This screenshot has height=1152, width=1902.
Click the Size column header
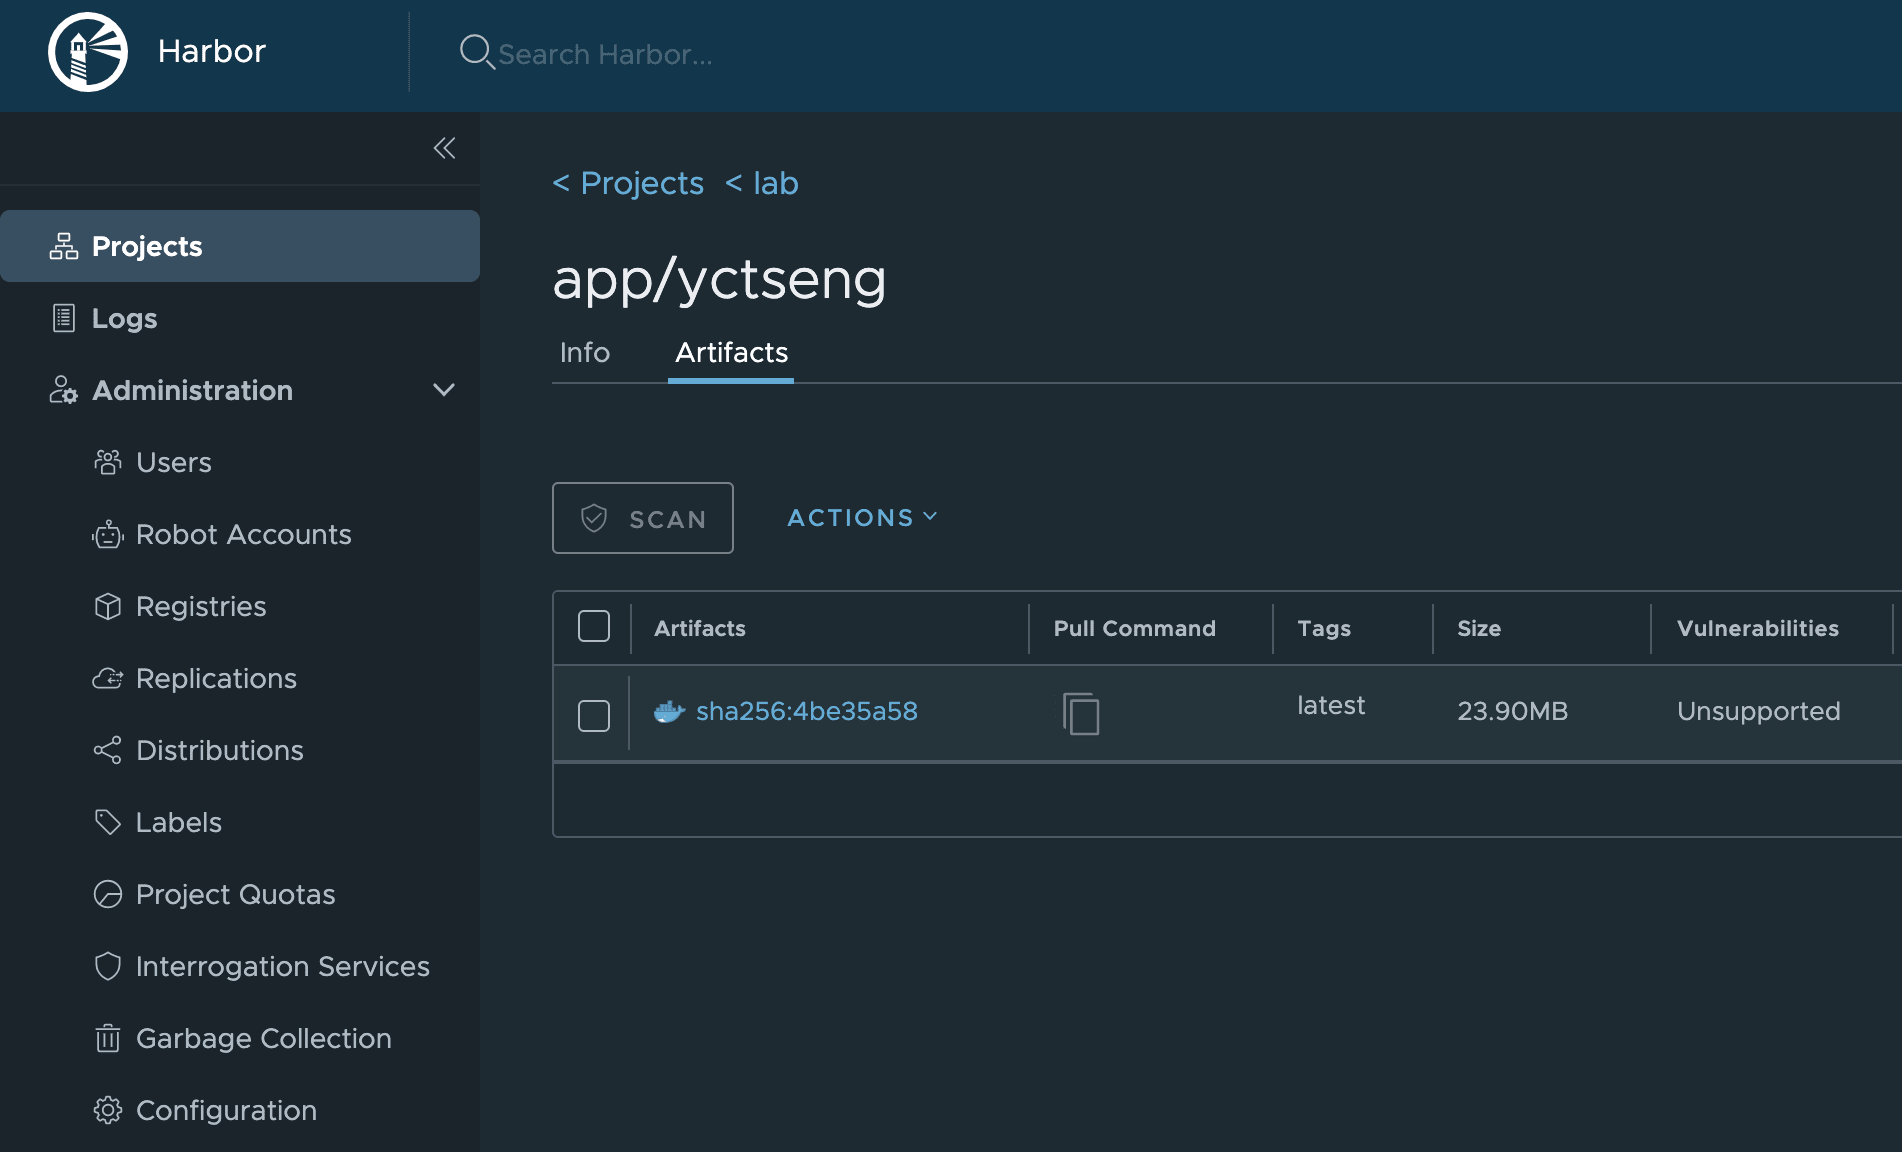[x=1479, y=628]
